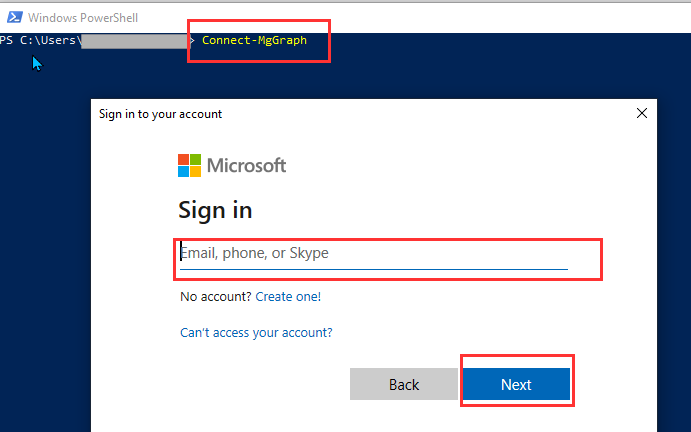Click the Connect-MgGraph command text
Image resolution: width=691 pixels, height=432 pixels.
pos(254,40)
